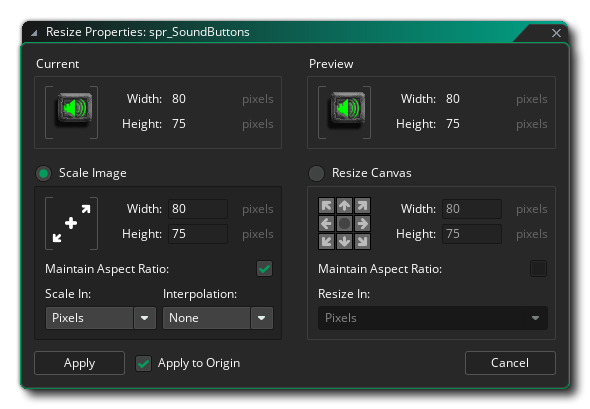Click the Scale Image Width field

pos(198,209)
